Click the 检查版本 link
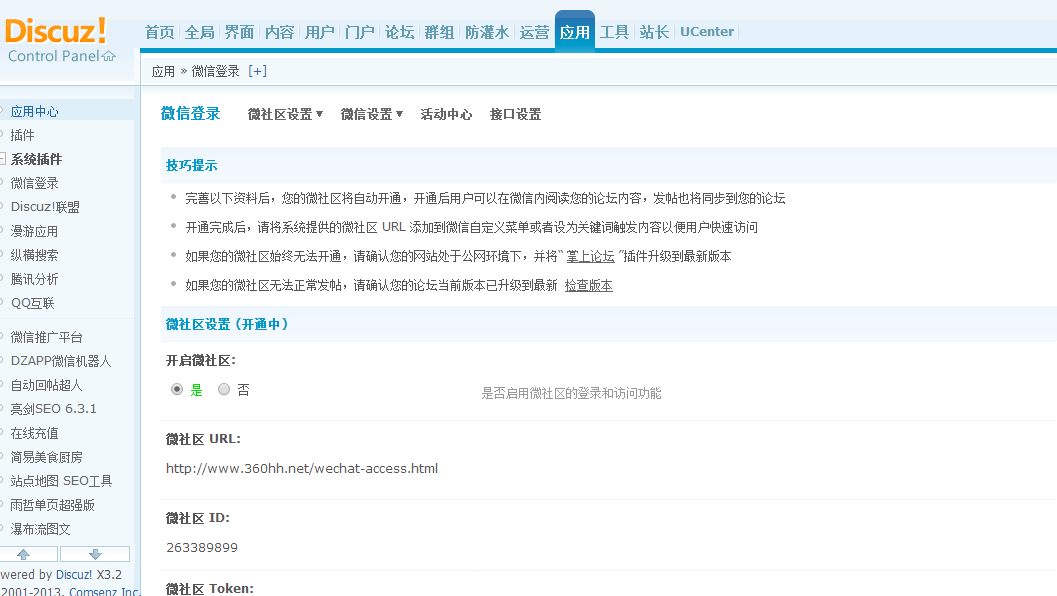Viewport: 1057px width, 596px height. pyautogui.click(x=588, y=285)
